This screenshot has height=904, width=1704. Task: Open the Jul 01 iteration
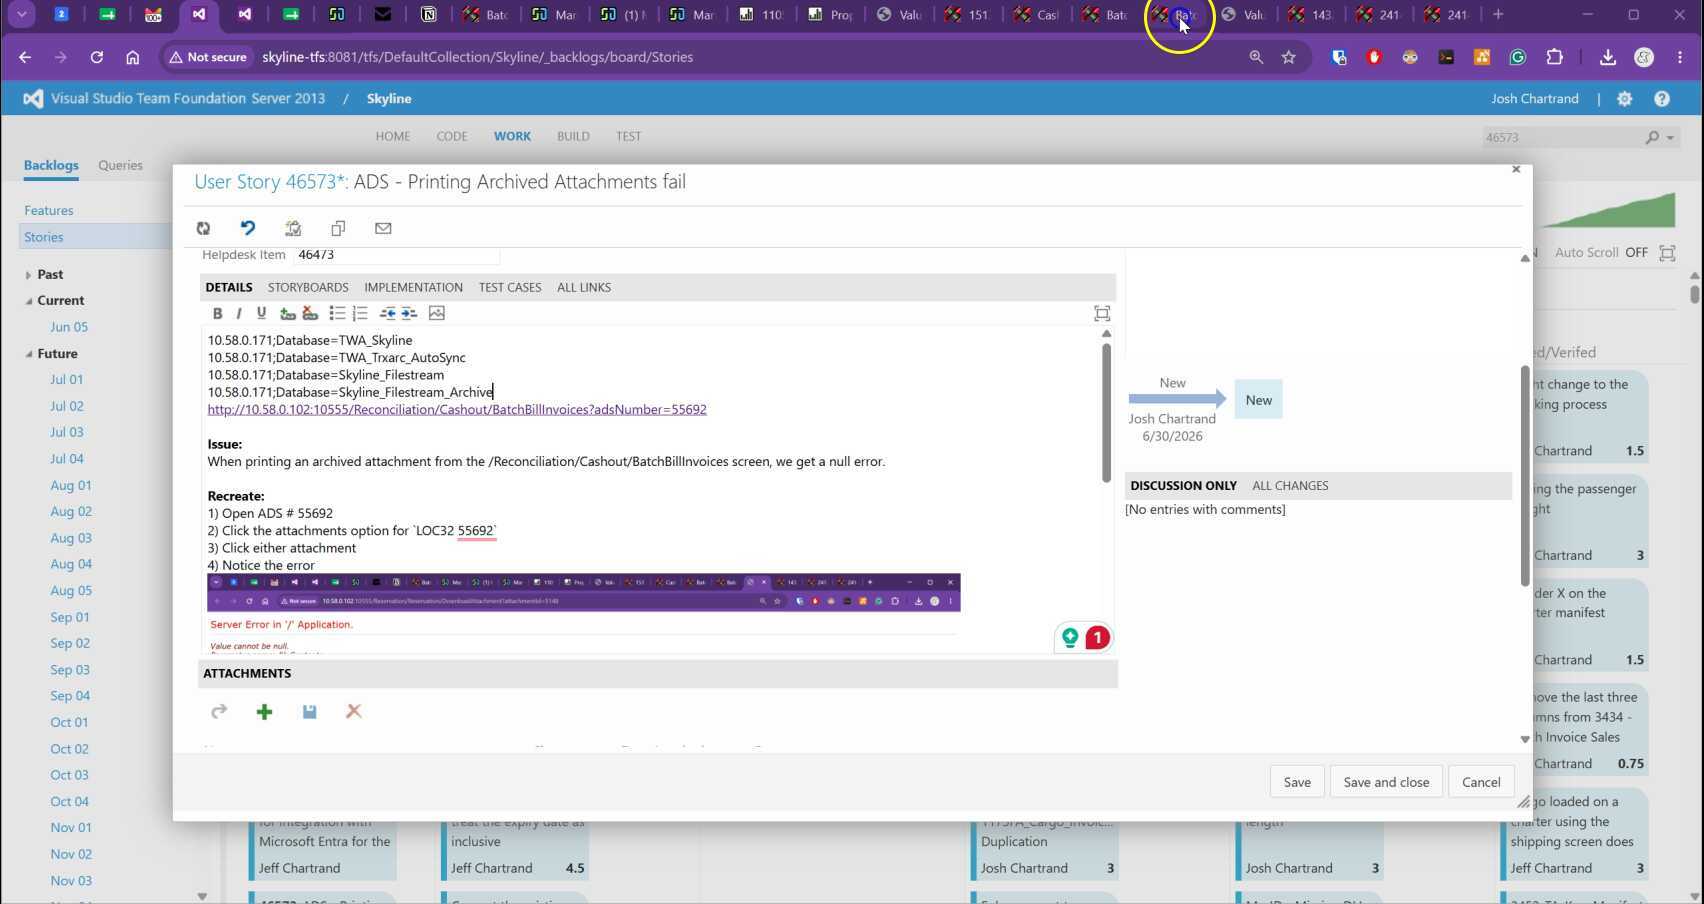pos(67,380)
